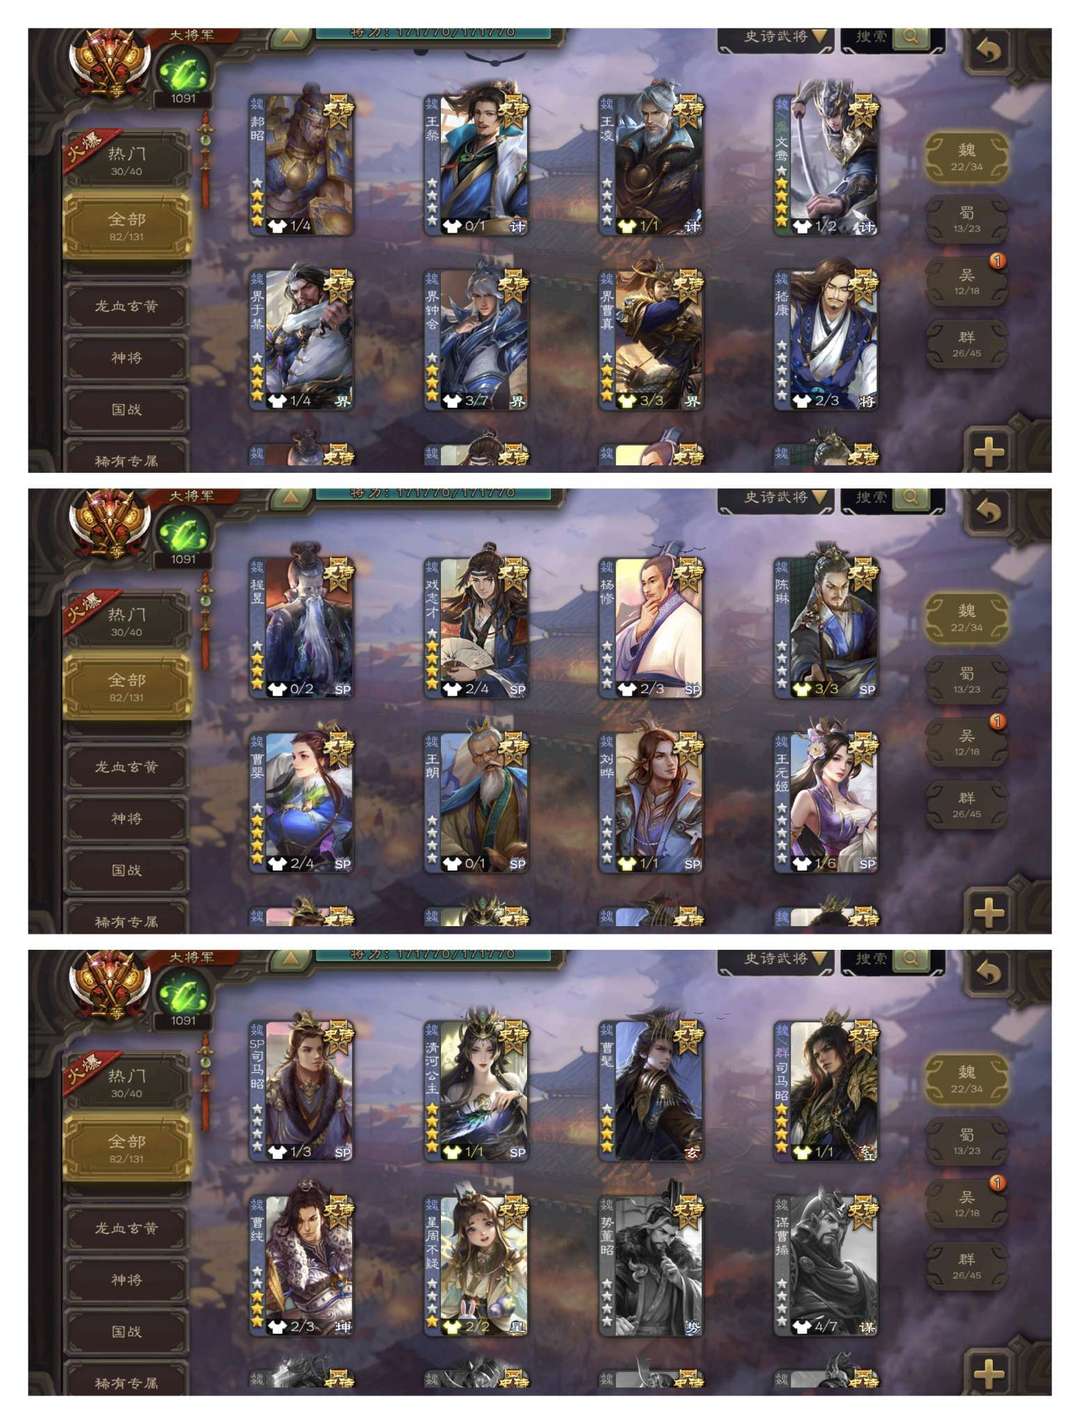
Task: Select the 群 faction tab in the bottom screenshot
Action: 966,1265
